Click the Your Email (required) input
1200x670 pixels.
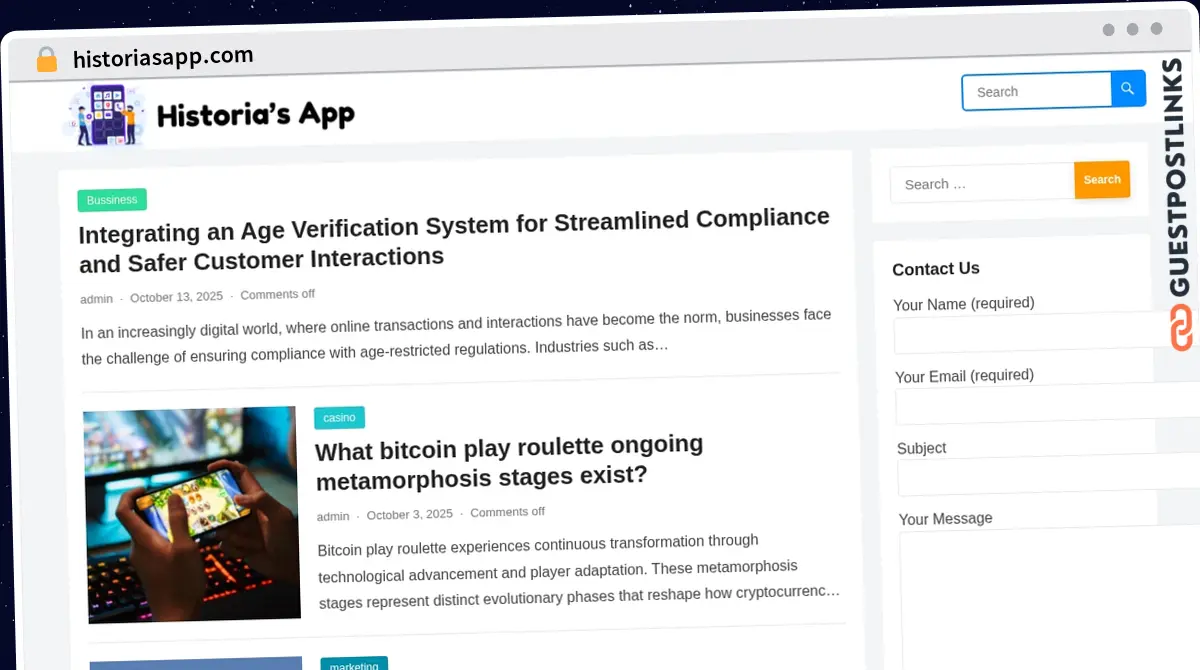(x=1046, y=405)
